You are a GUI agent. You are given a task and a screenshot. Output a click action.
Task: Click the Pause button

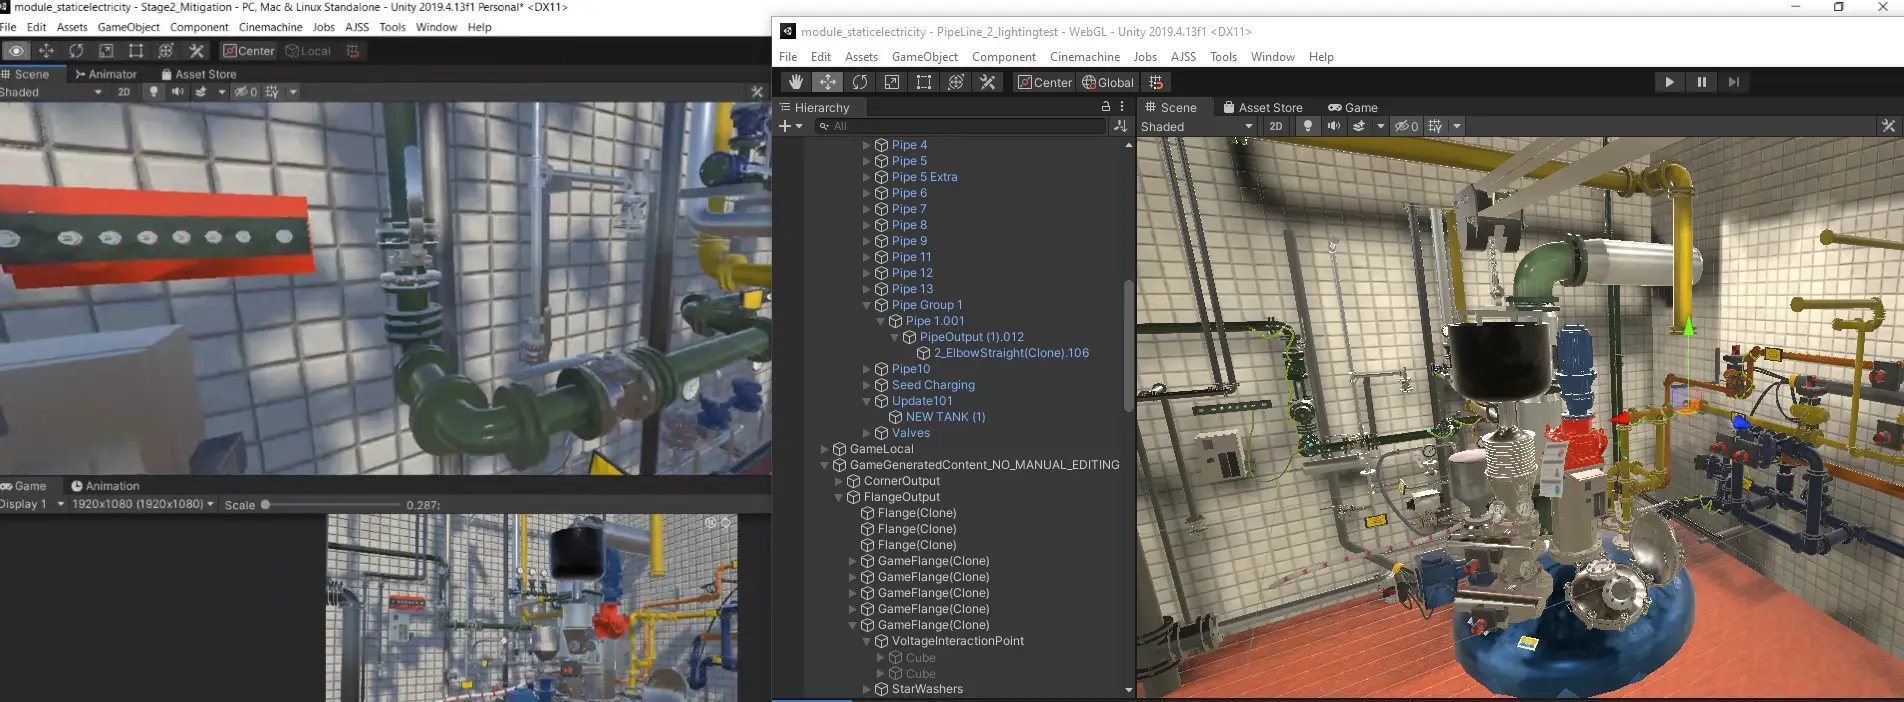coord(1701,82)
